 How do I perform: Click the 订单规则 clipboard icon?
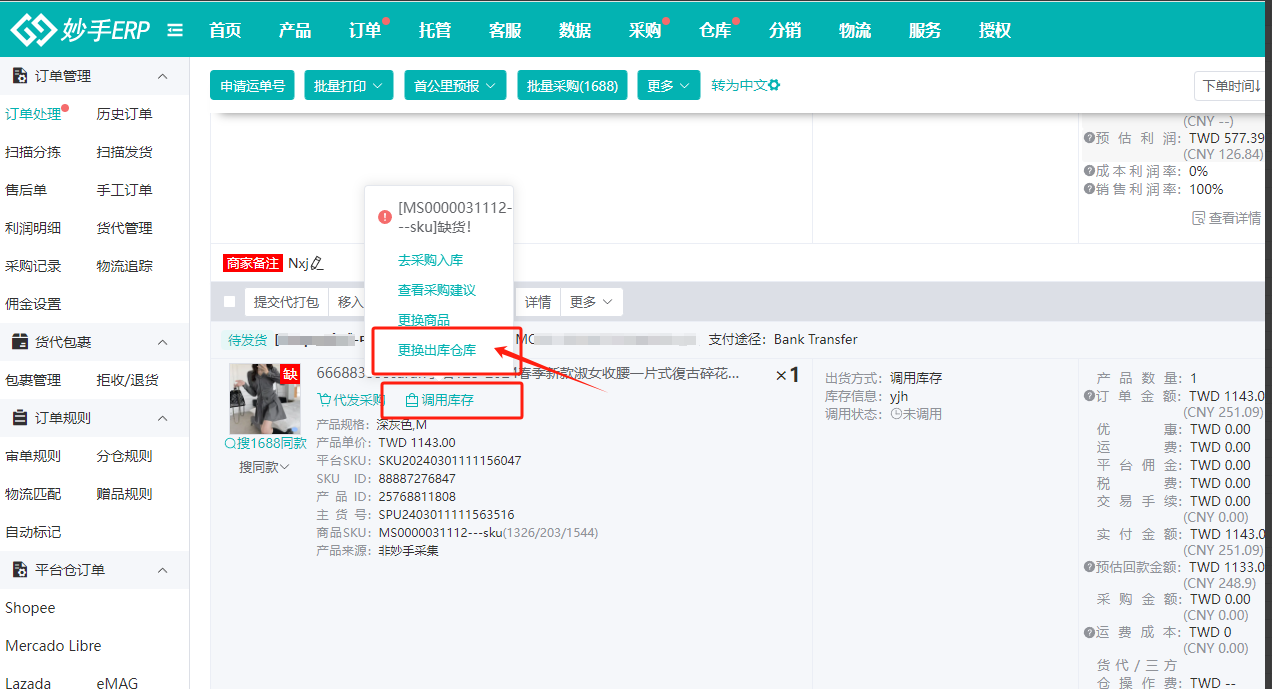pos(20,418)
